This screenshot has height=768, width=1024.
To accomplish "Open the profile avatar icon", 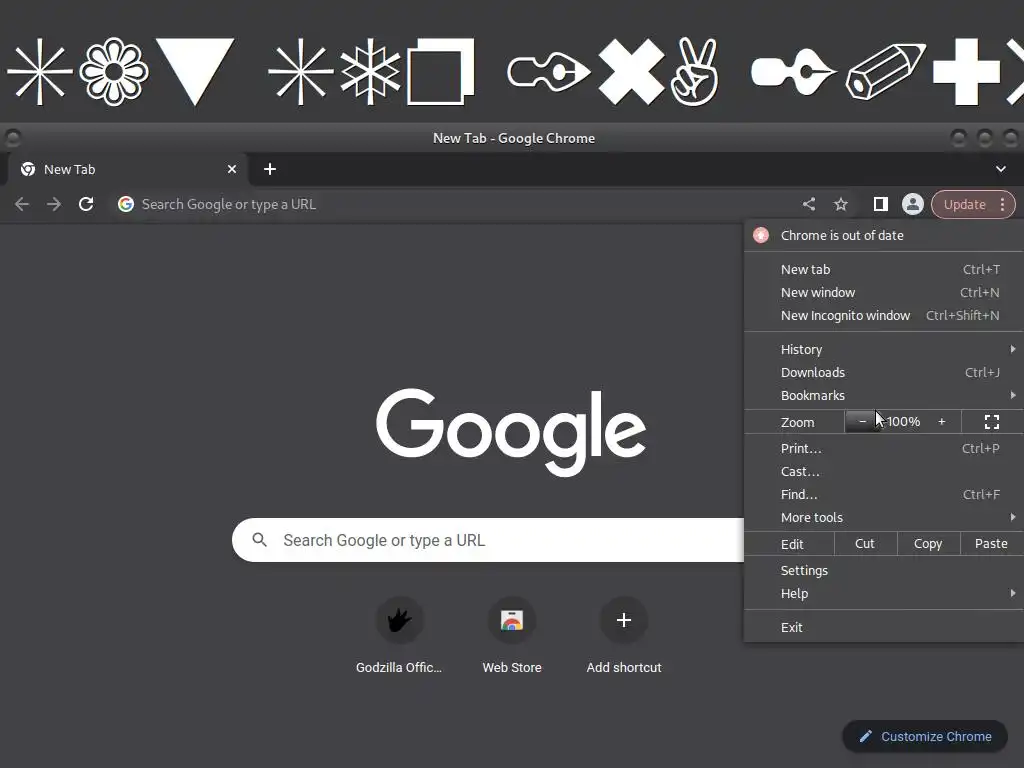I will [912, 204].
